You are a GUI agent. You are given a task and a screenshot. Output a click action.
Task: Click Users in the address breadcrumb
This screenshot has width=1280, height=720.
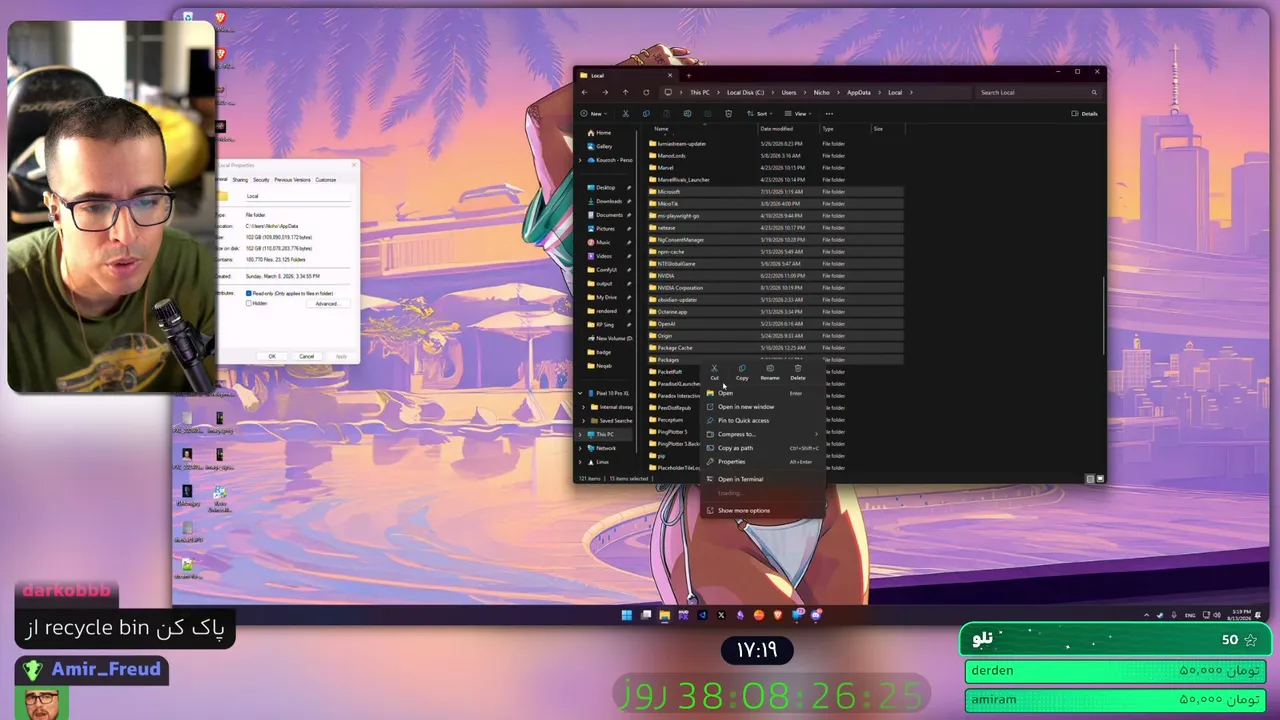click(789, 92)
